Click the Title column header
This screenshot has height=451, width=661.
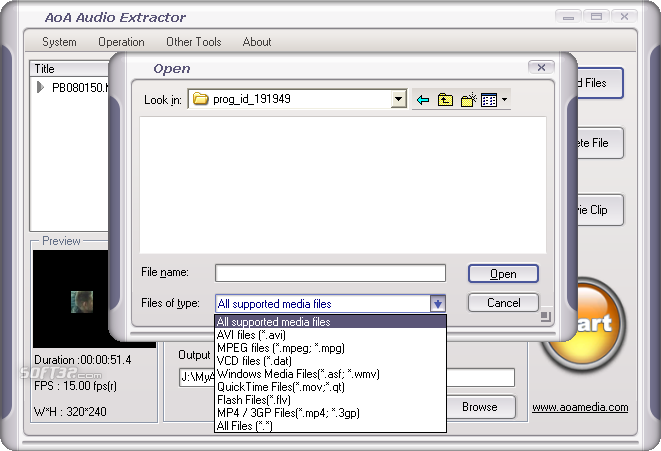70,68
